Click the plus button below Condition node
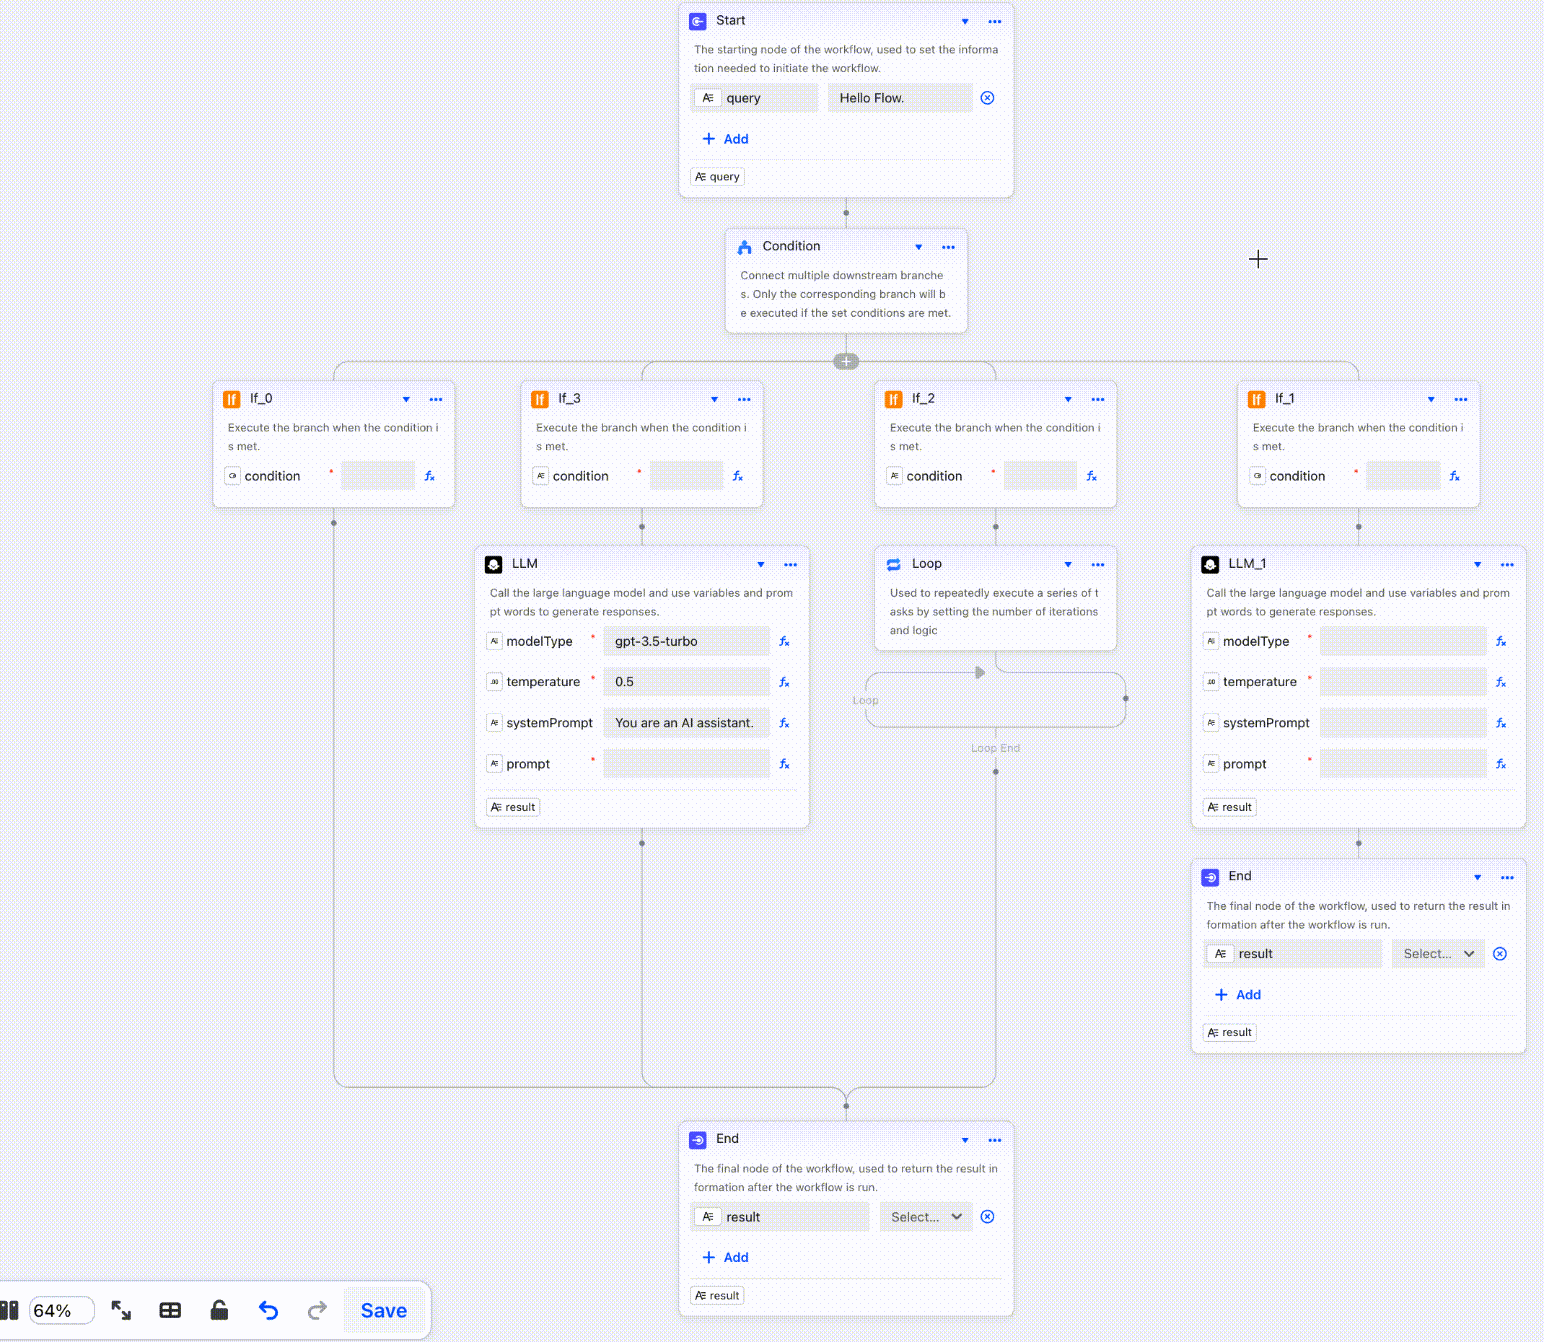 (x=846, y=362)
